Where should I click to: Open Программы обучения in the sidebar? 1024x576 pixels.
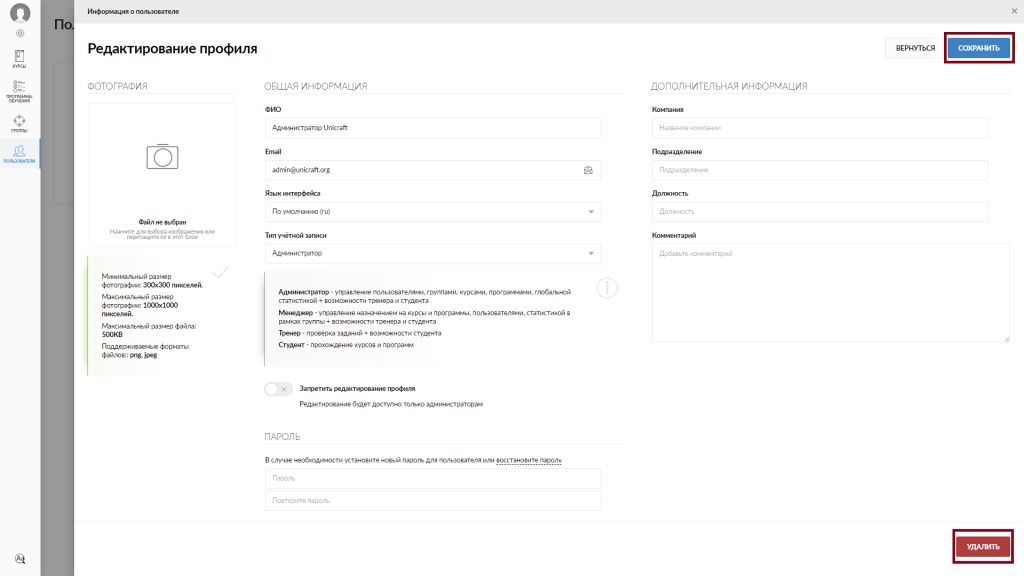click(20, 91)
